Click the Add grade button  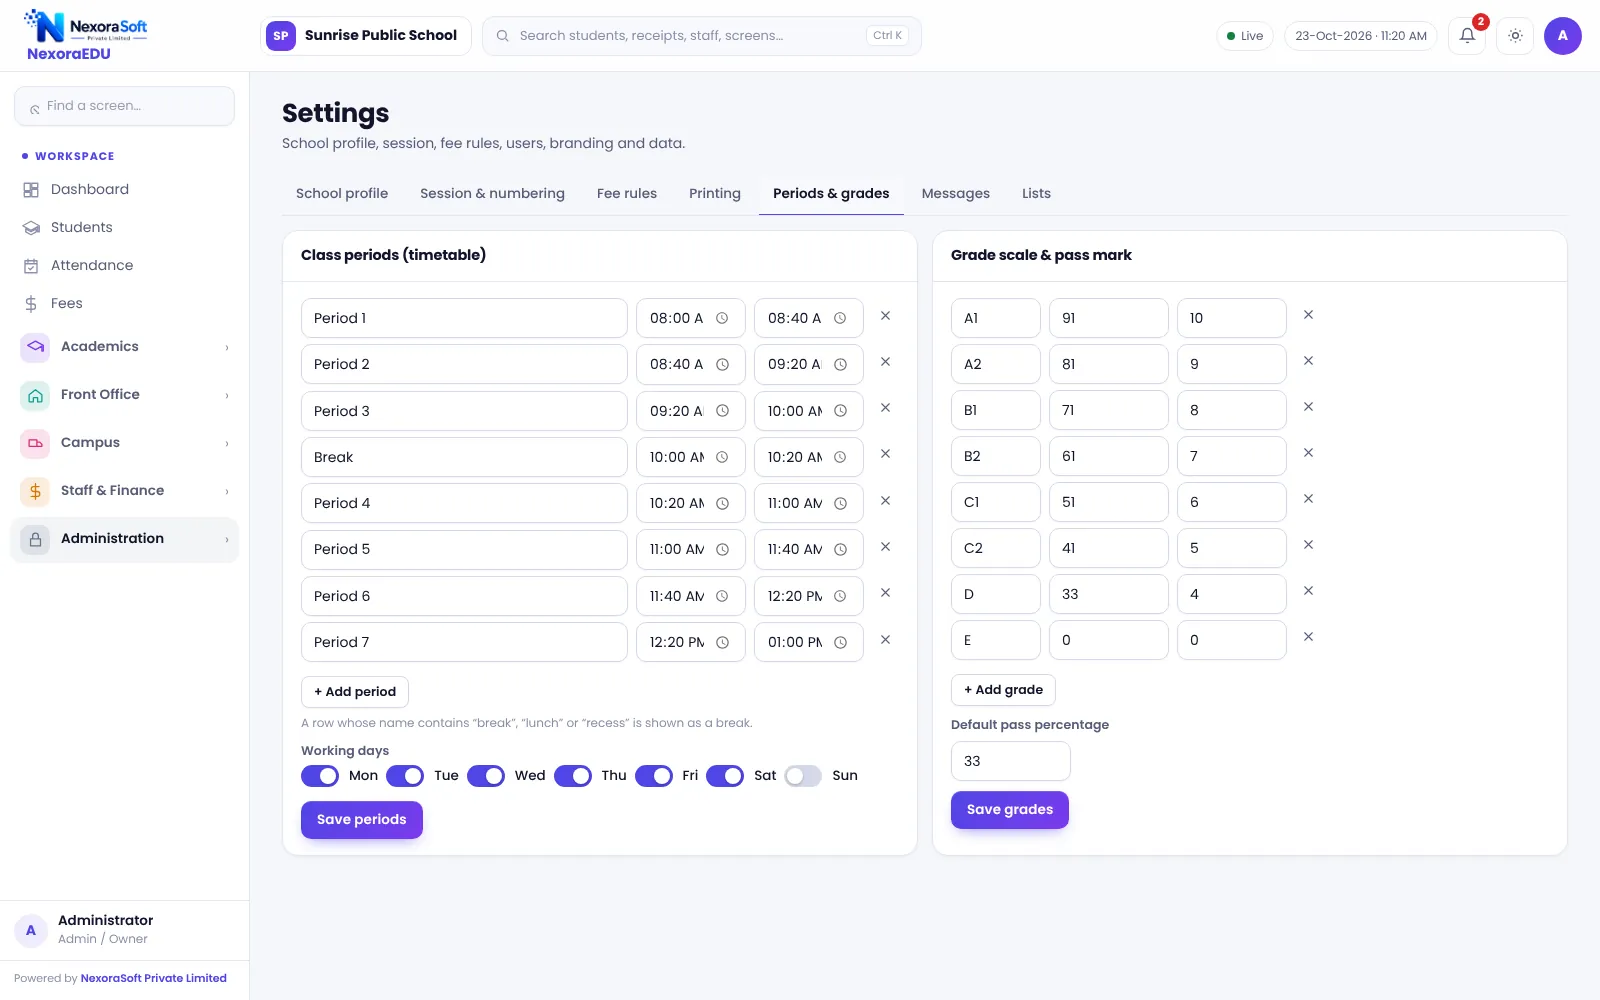(x=1003, y=690)
